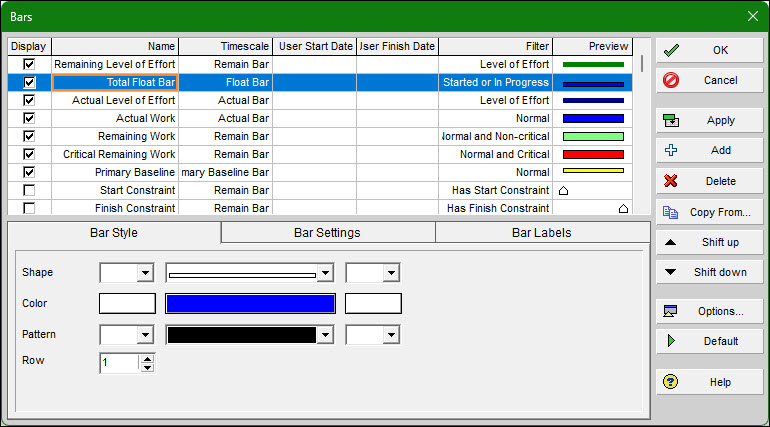Confirm with the OK button

pyautogui.click(x=709, y=50)
